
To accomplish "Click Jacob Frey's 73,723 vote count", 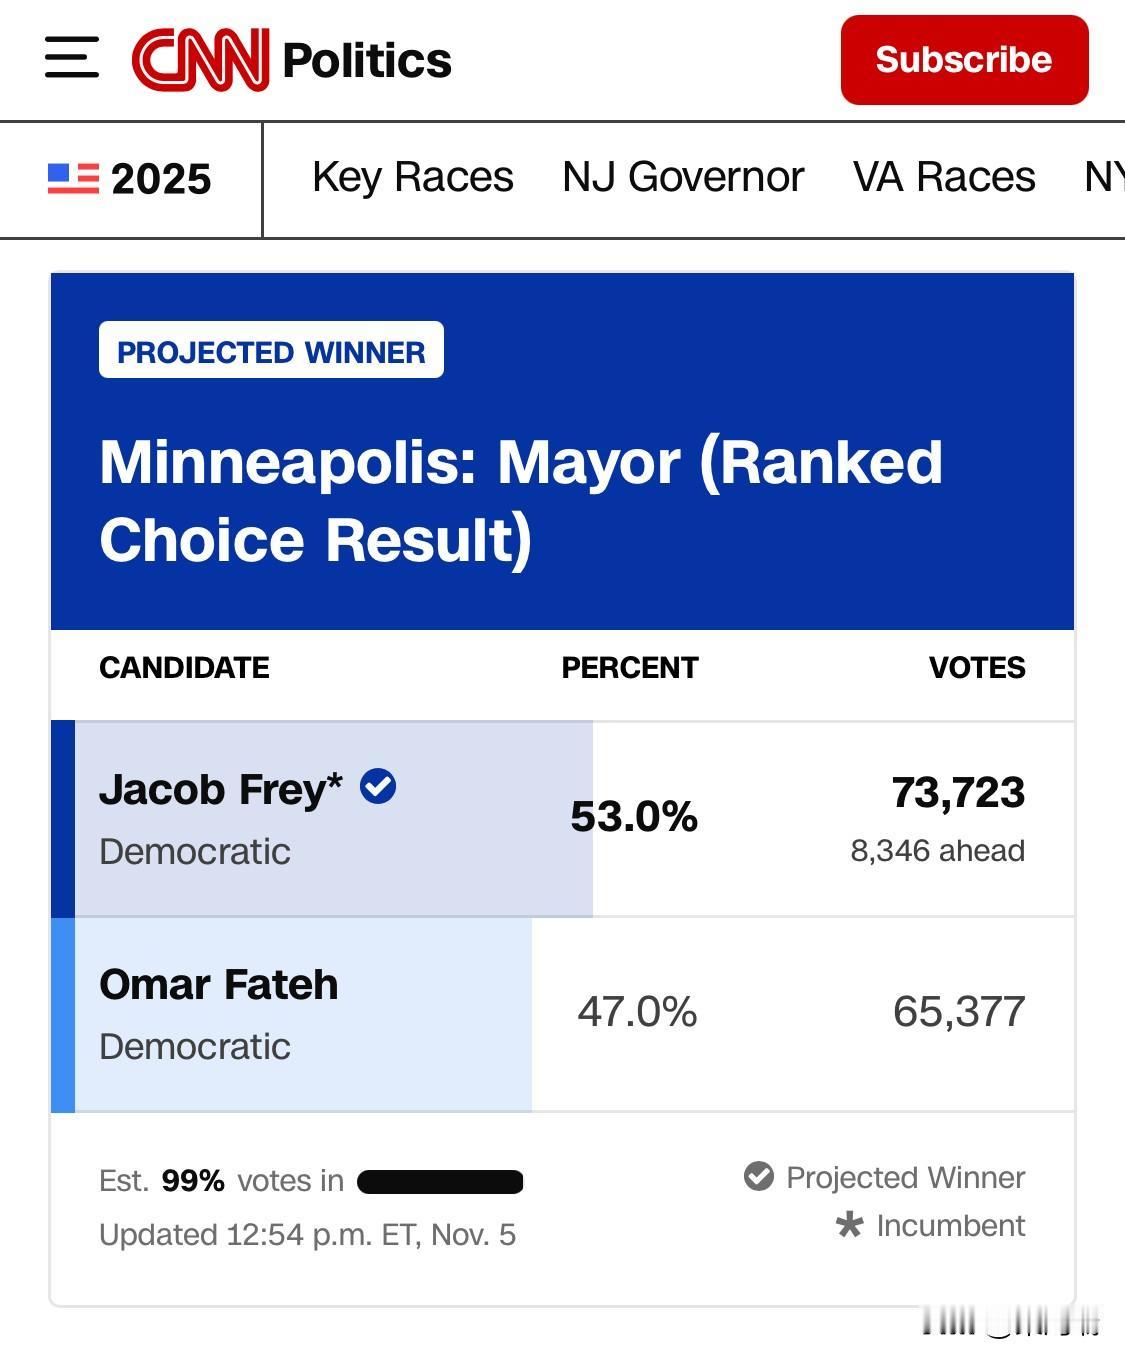I will 957,793.
